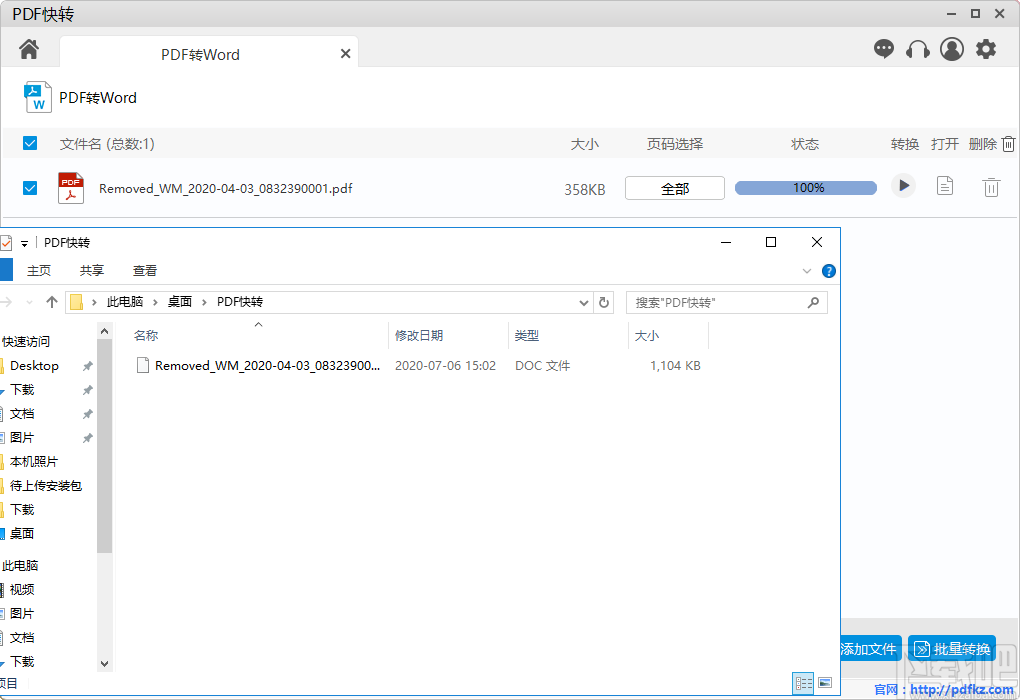The height and width of the screenshot is (700, 1020).
Task: Switch to the 查看 ribbon tab
Action: 145,270
